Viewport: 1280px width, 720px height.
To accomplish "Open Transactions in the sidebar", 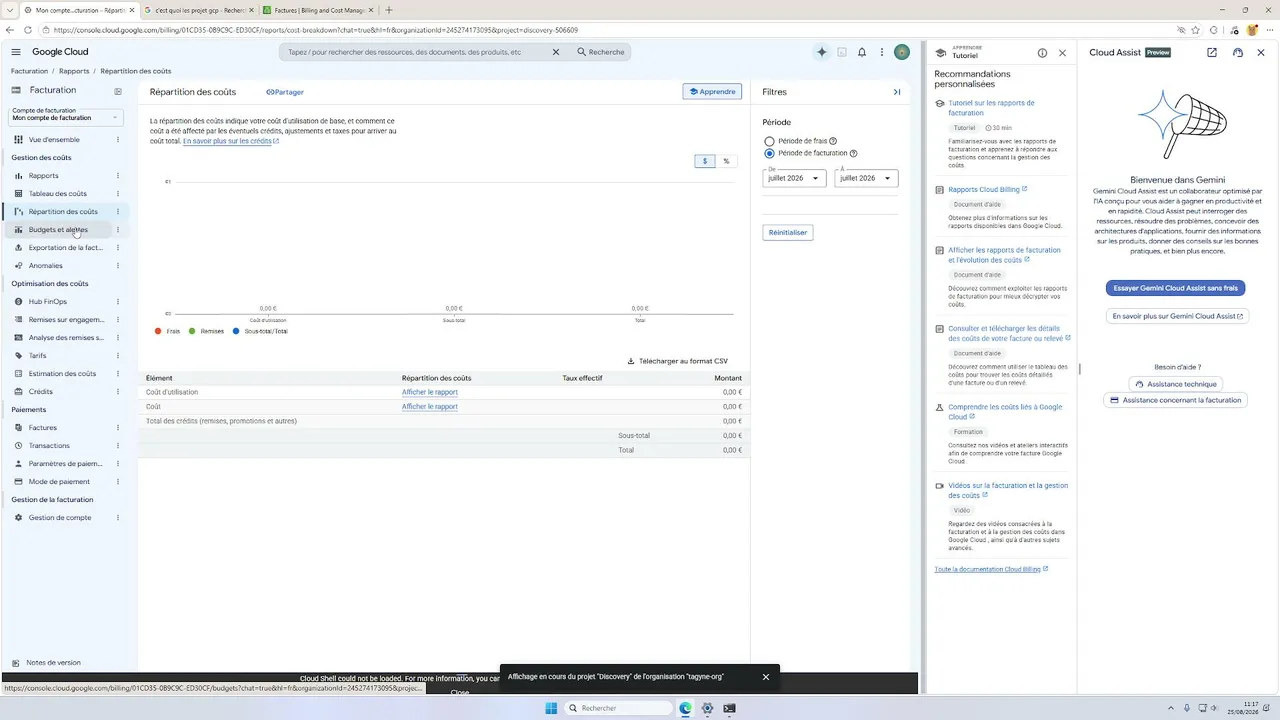I will coord(49,446).
